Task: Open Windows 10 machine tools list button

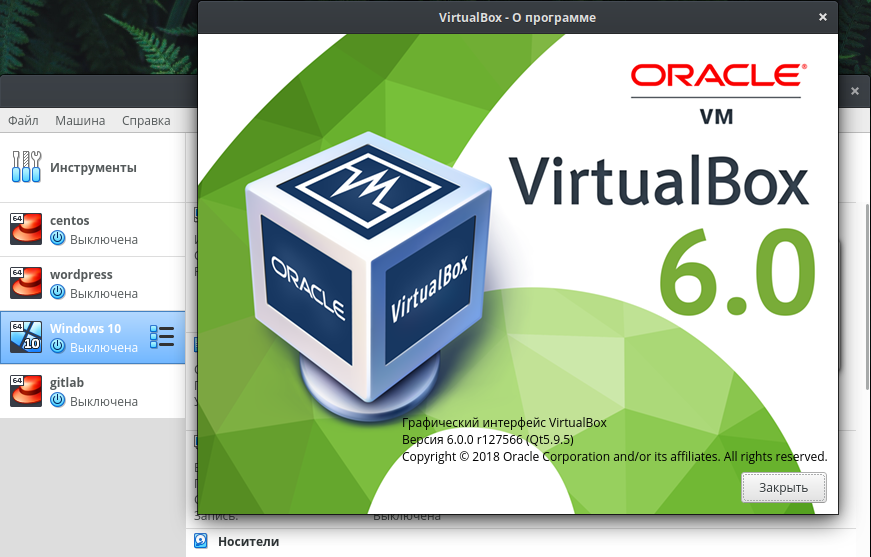Action: coord(162,337)
